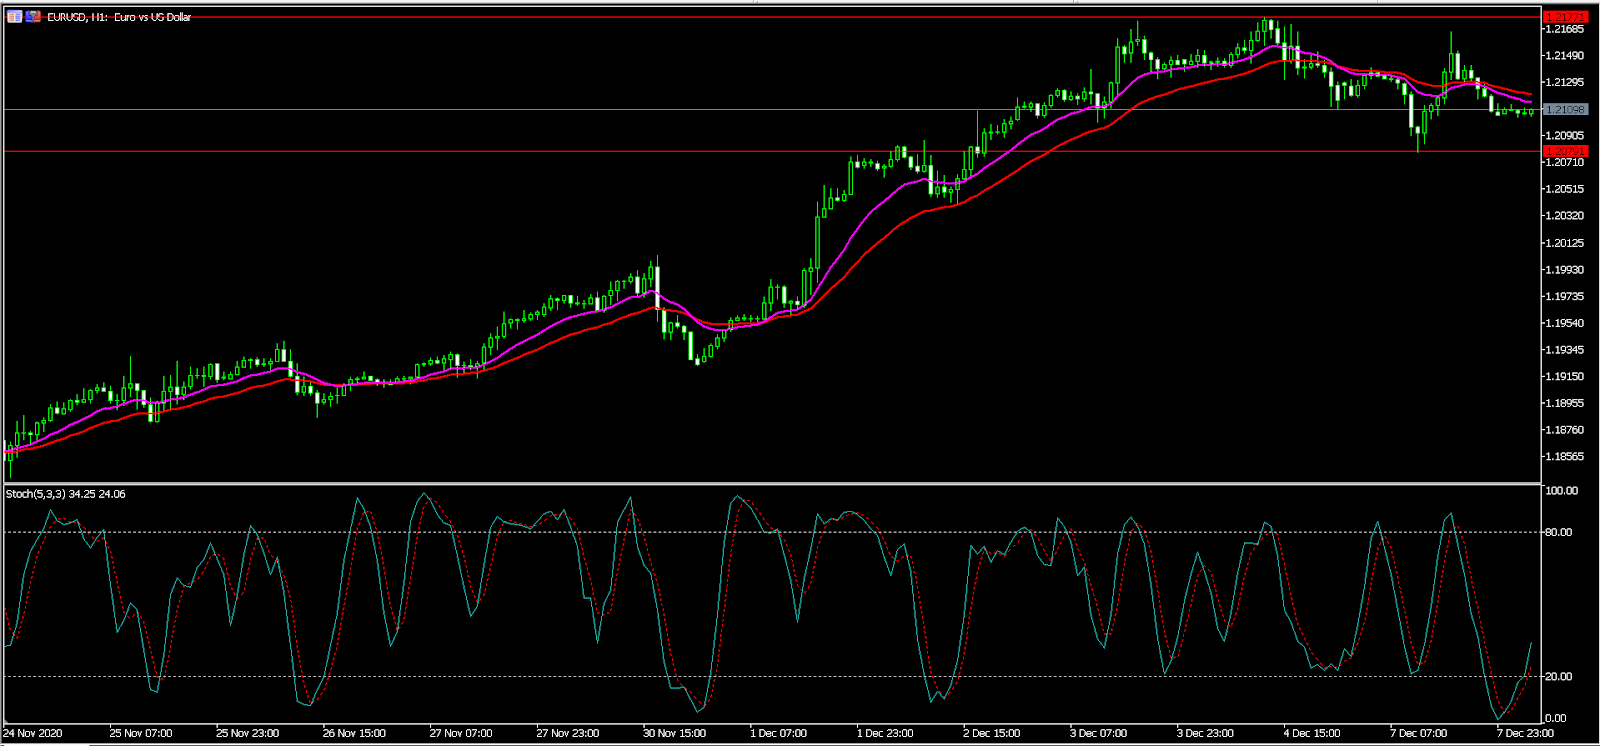The height and width of the screenshot is (746, 1600).
Task: Click the 1.21490 price scale value
Action: point(1565,56)
